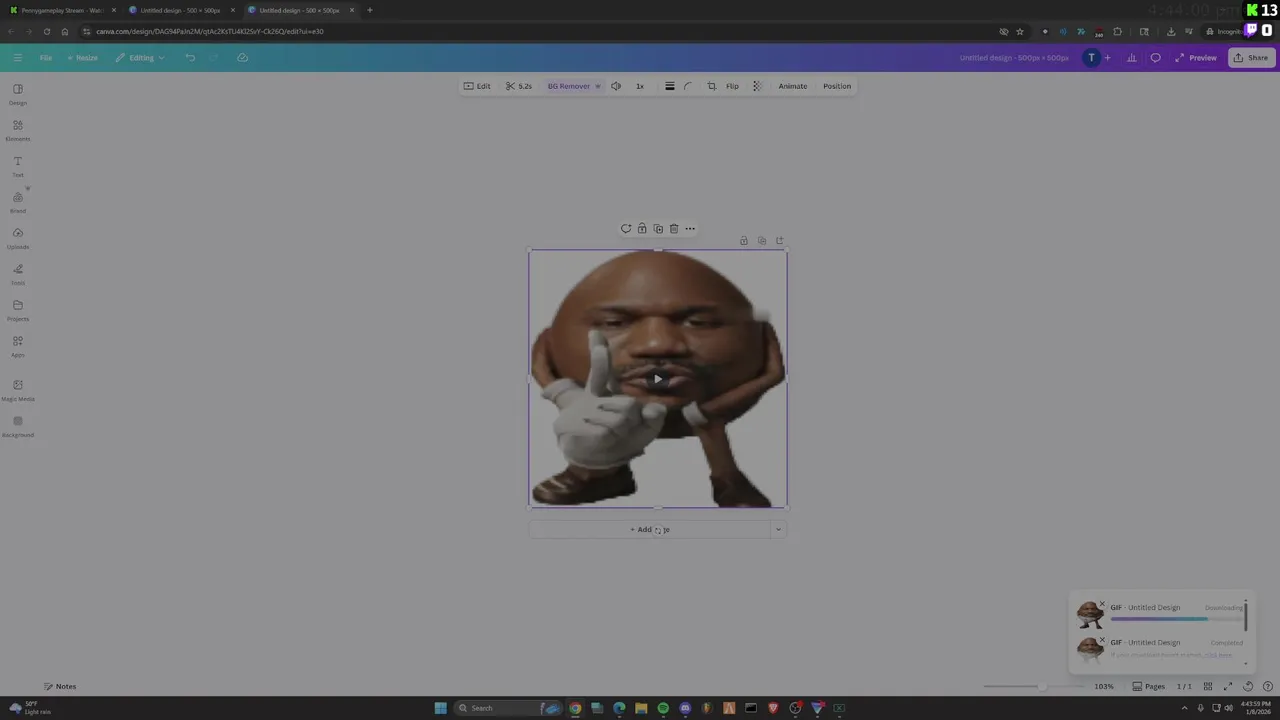Toggle the Notes panel
This screenshot has height=720, width=1280.
[60, 687]
